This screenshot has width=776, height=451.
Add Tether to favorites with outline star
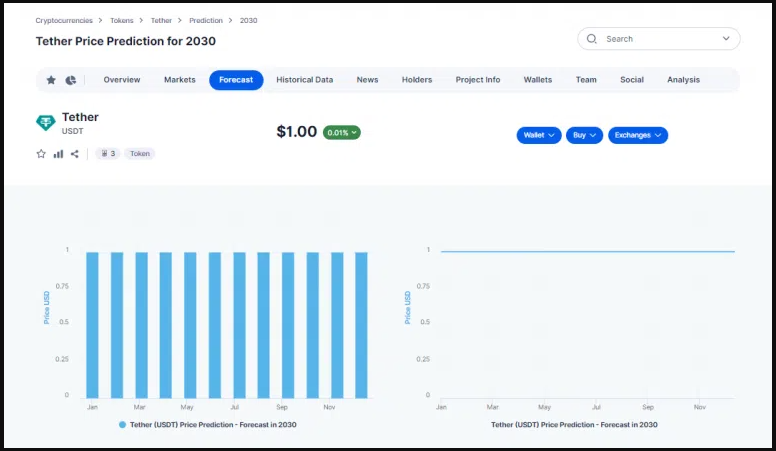[x=41, y=153]
